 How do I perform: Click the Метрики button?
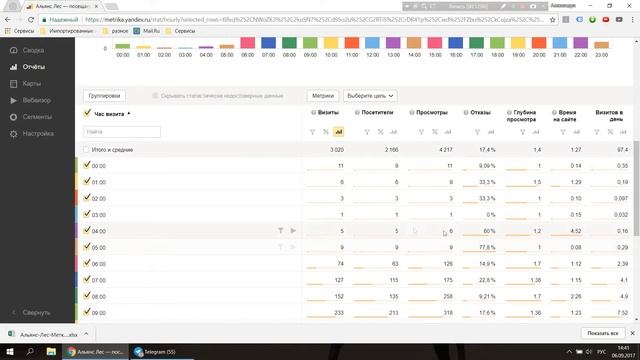(323, 96)
